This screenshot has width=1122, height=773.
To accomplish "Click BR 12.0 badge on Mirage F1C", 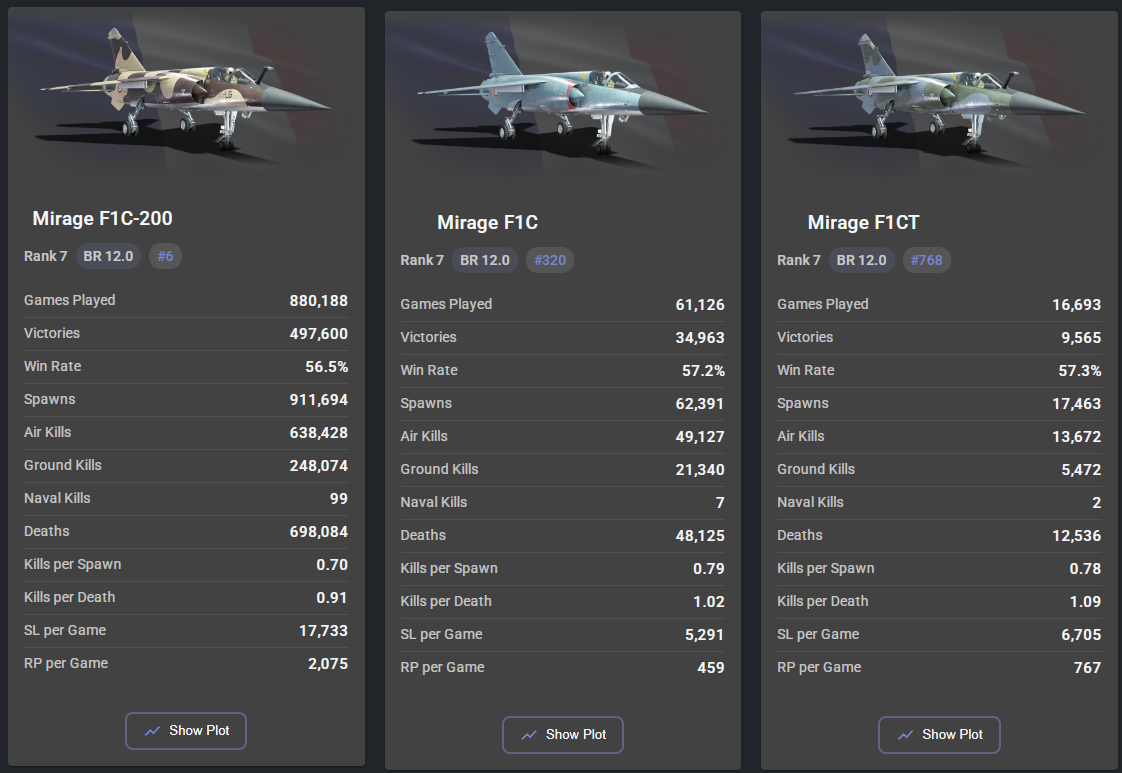I will pyautogui.click(x=485, y=260).
